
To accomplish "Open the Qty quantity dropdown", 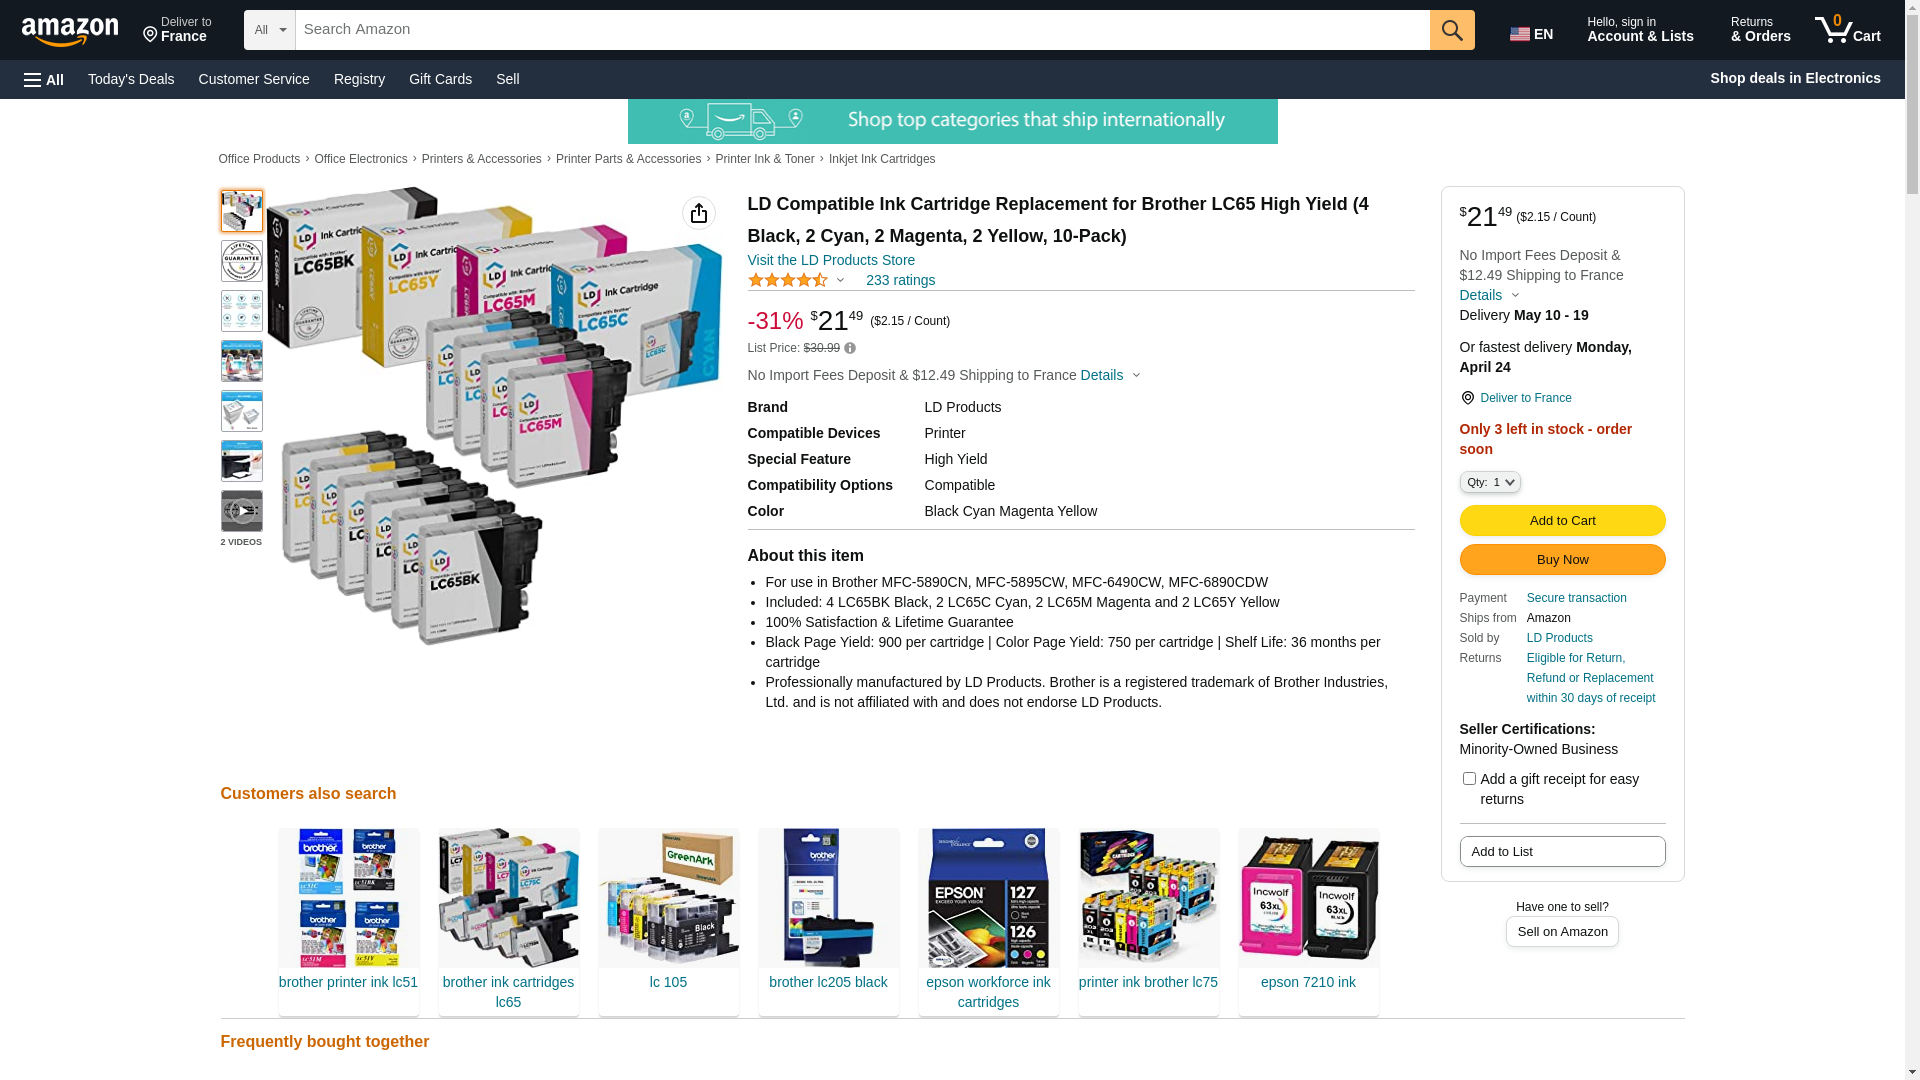I will (x=1490, y=482).
